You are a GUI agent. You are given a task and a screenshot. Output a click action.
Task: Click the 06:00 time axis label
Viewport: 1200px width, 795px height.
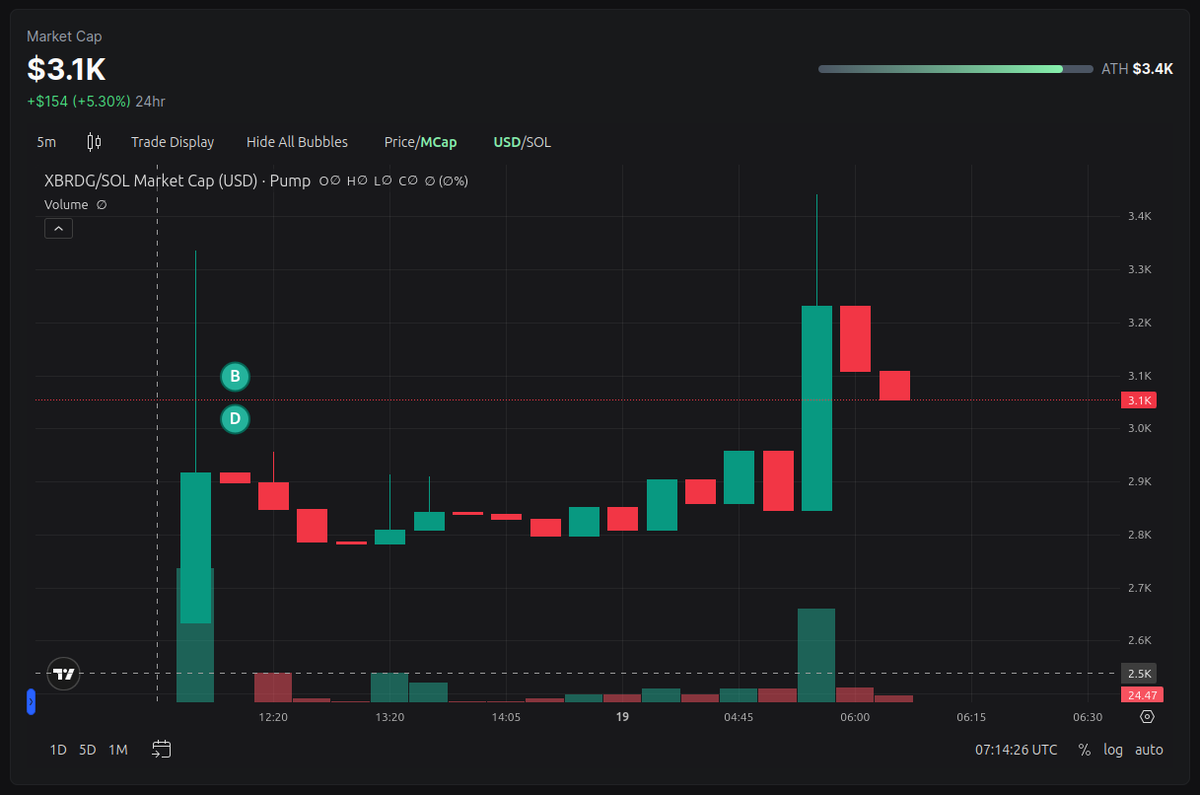coord(854,717)
